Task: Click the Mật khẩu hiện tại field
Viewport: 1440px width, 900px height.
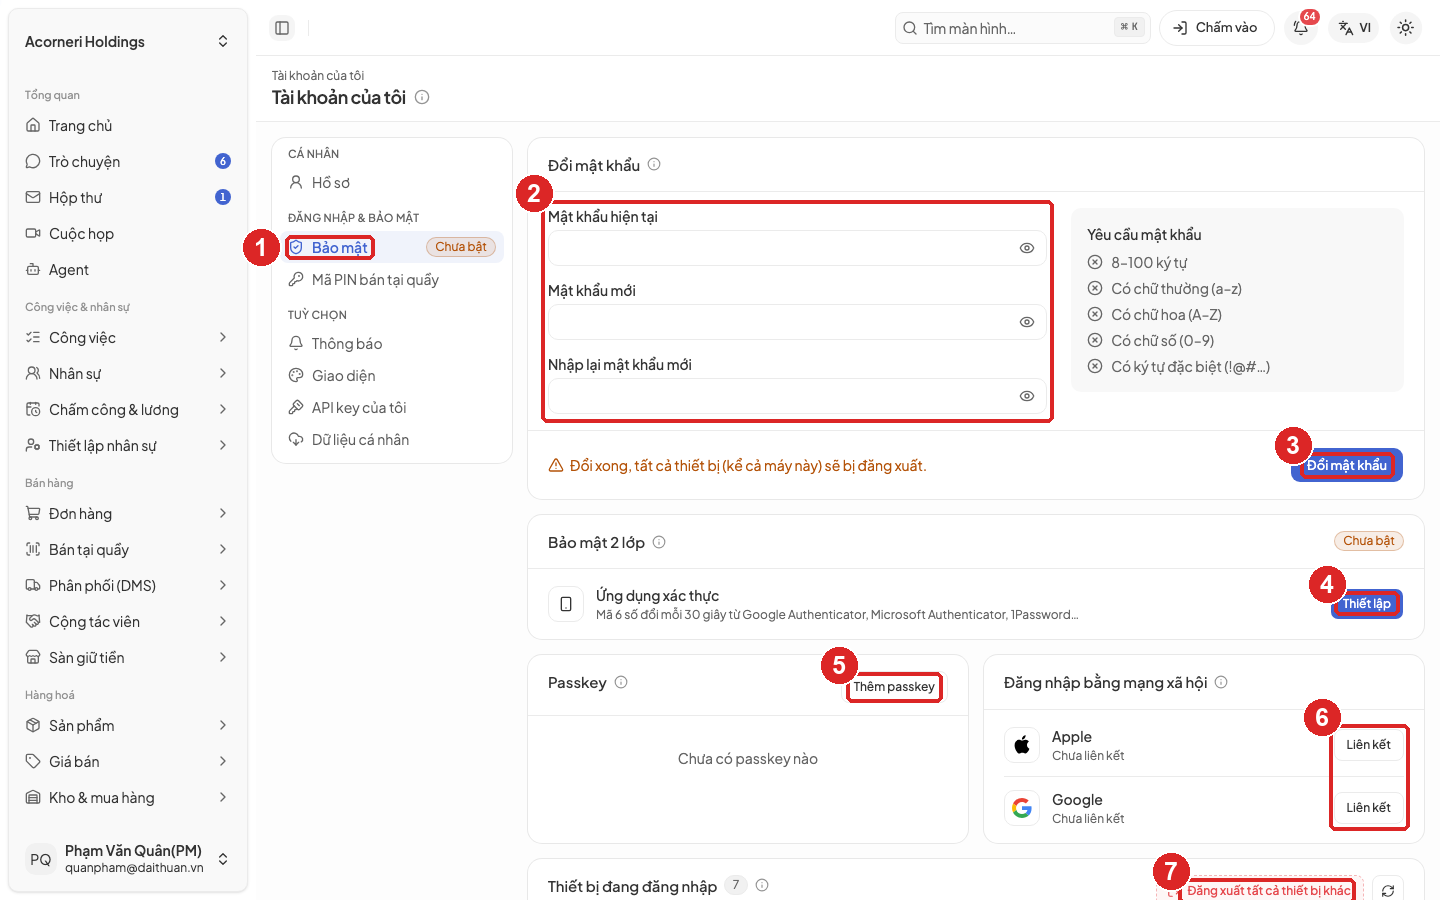Action: pos(797,248)
